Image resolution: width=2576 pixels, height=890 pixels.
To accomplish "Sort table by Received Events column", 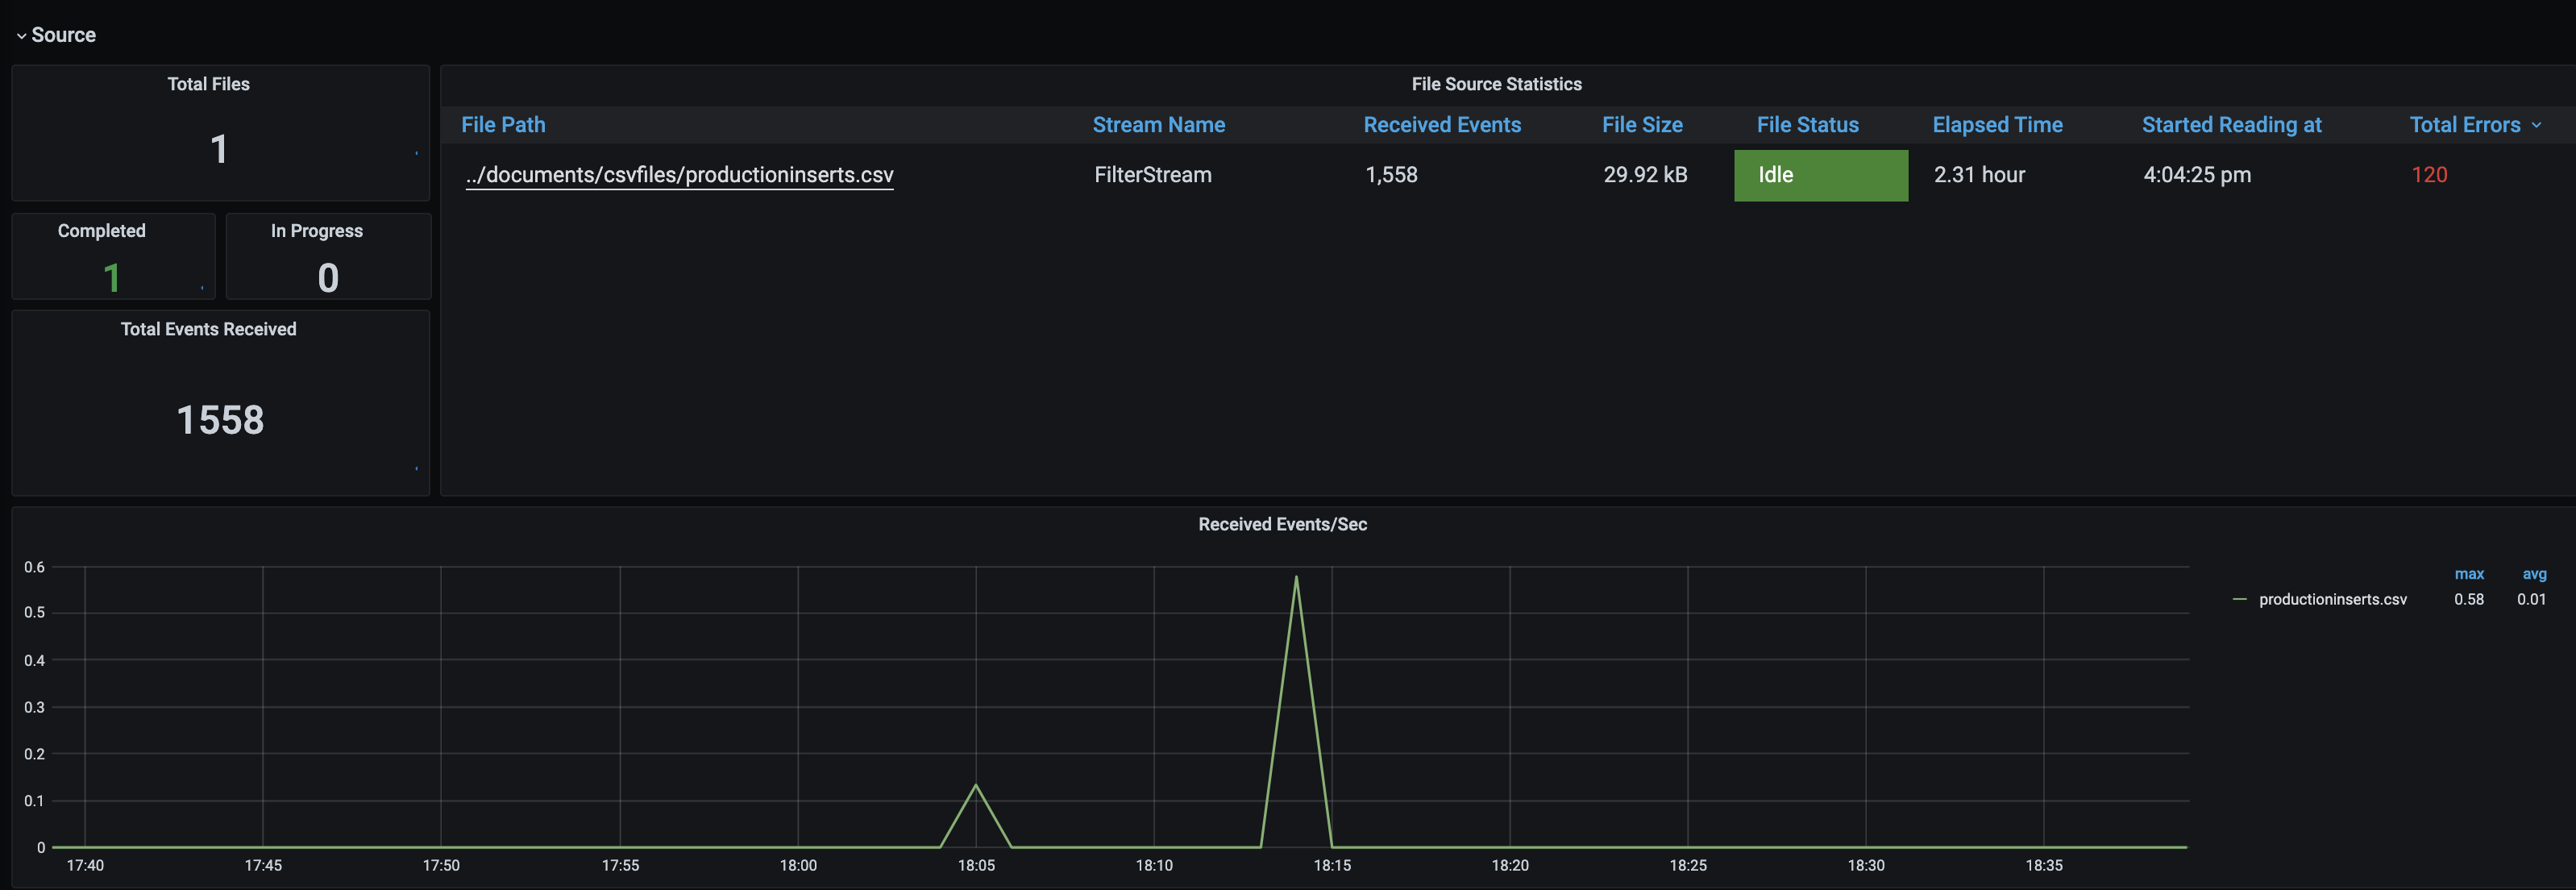I will click(x=1442, y=125).
